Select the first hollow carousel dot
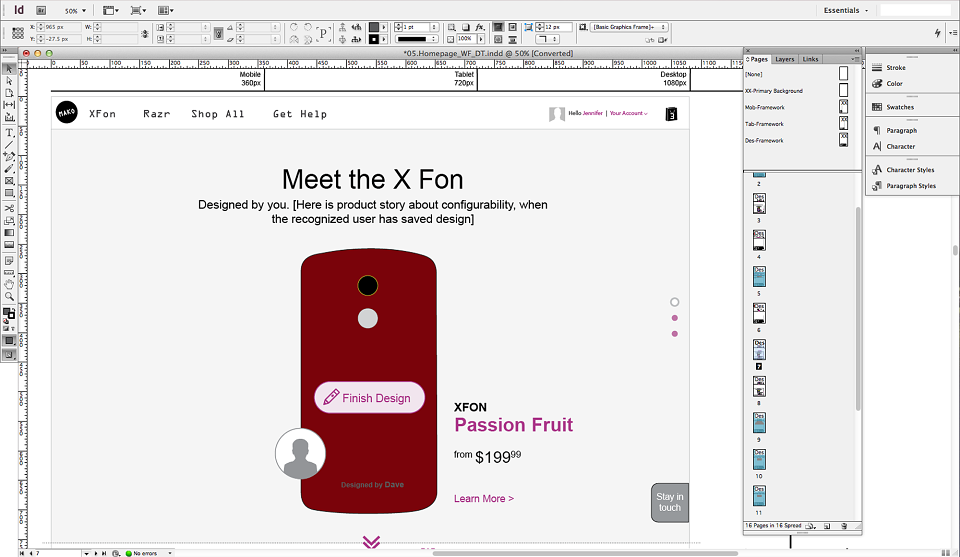The height and width of the screenshot is (557, 960). click(x=675, y=302)
